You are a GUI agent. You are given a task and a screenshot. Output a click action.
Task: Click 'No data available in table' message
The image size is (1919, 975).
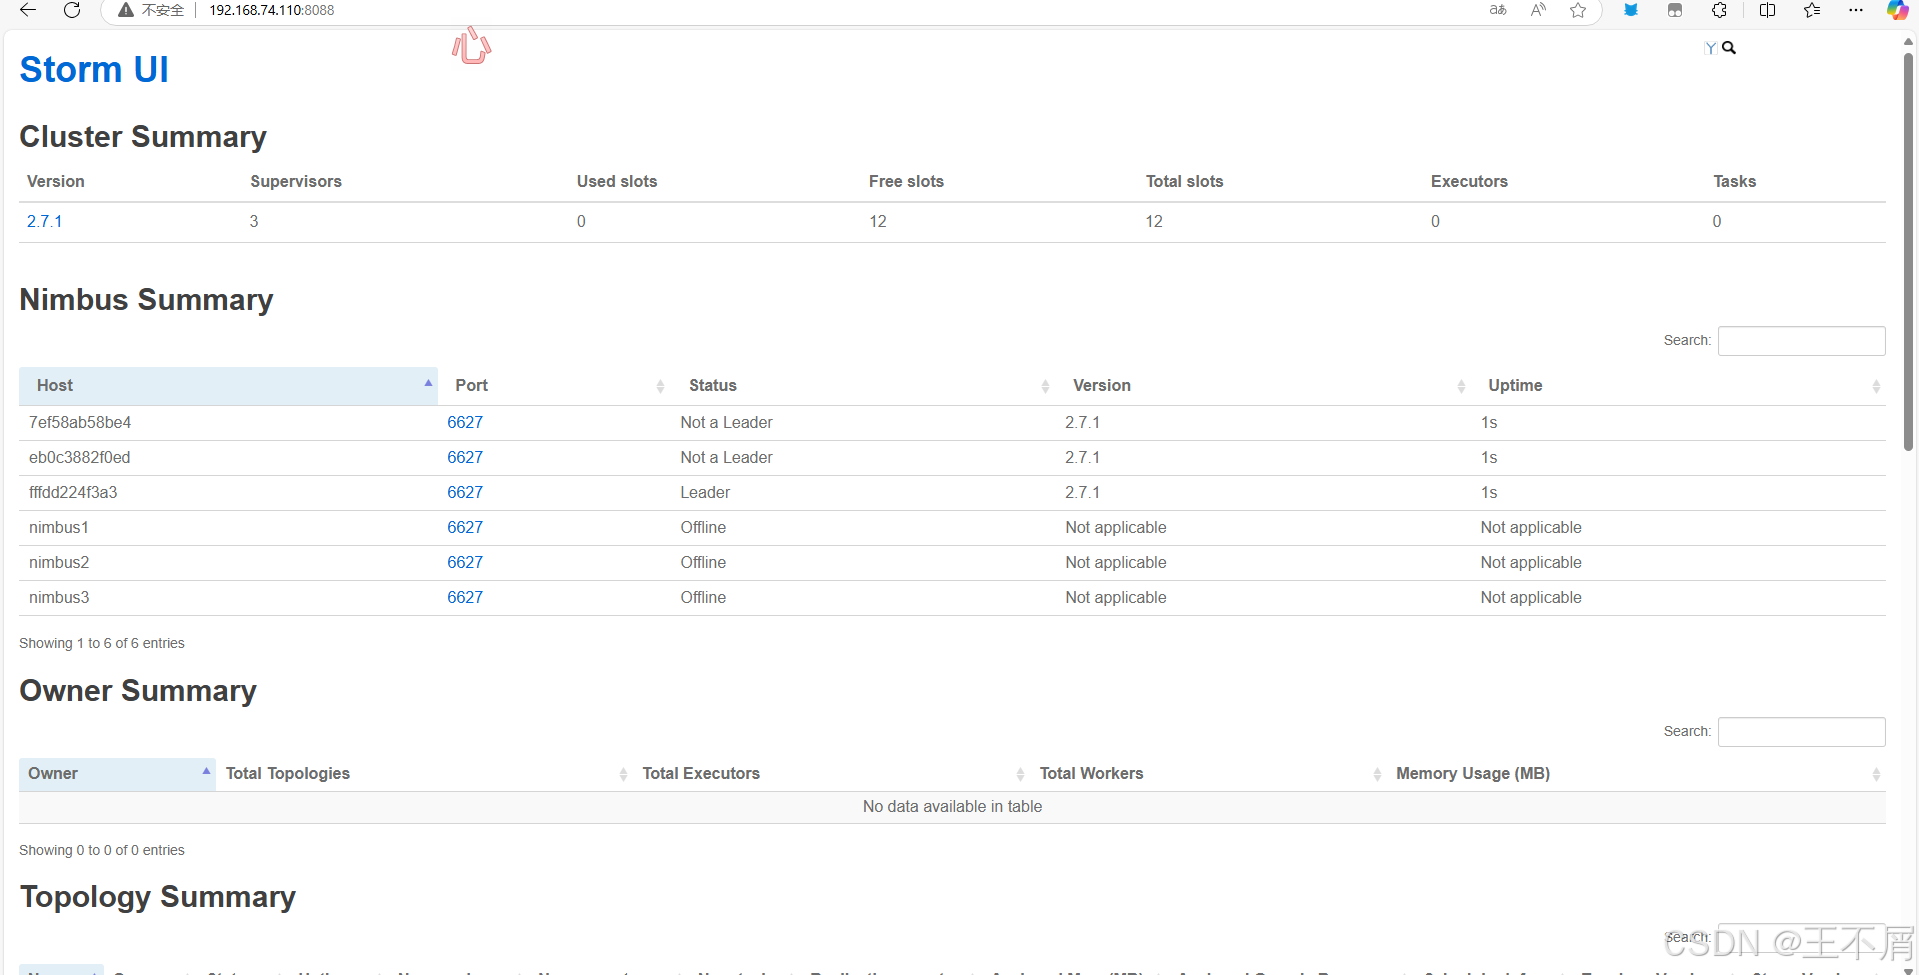pos(952,806)
